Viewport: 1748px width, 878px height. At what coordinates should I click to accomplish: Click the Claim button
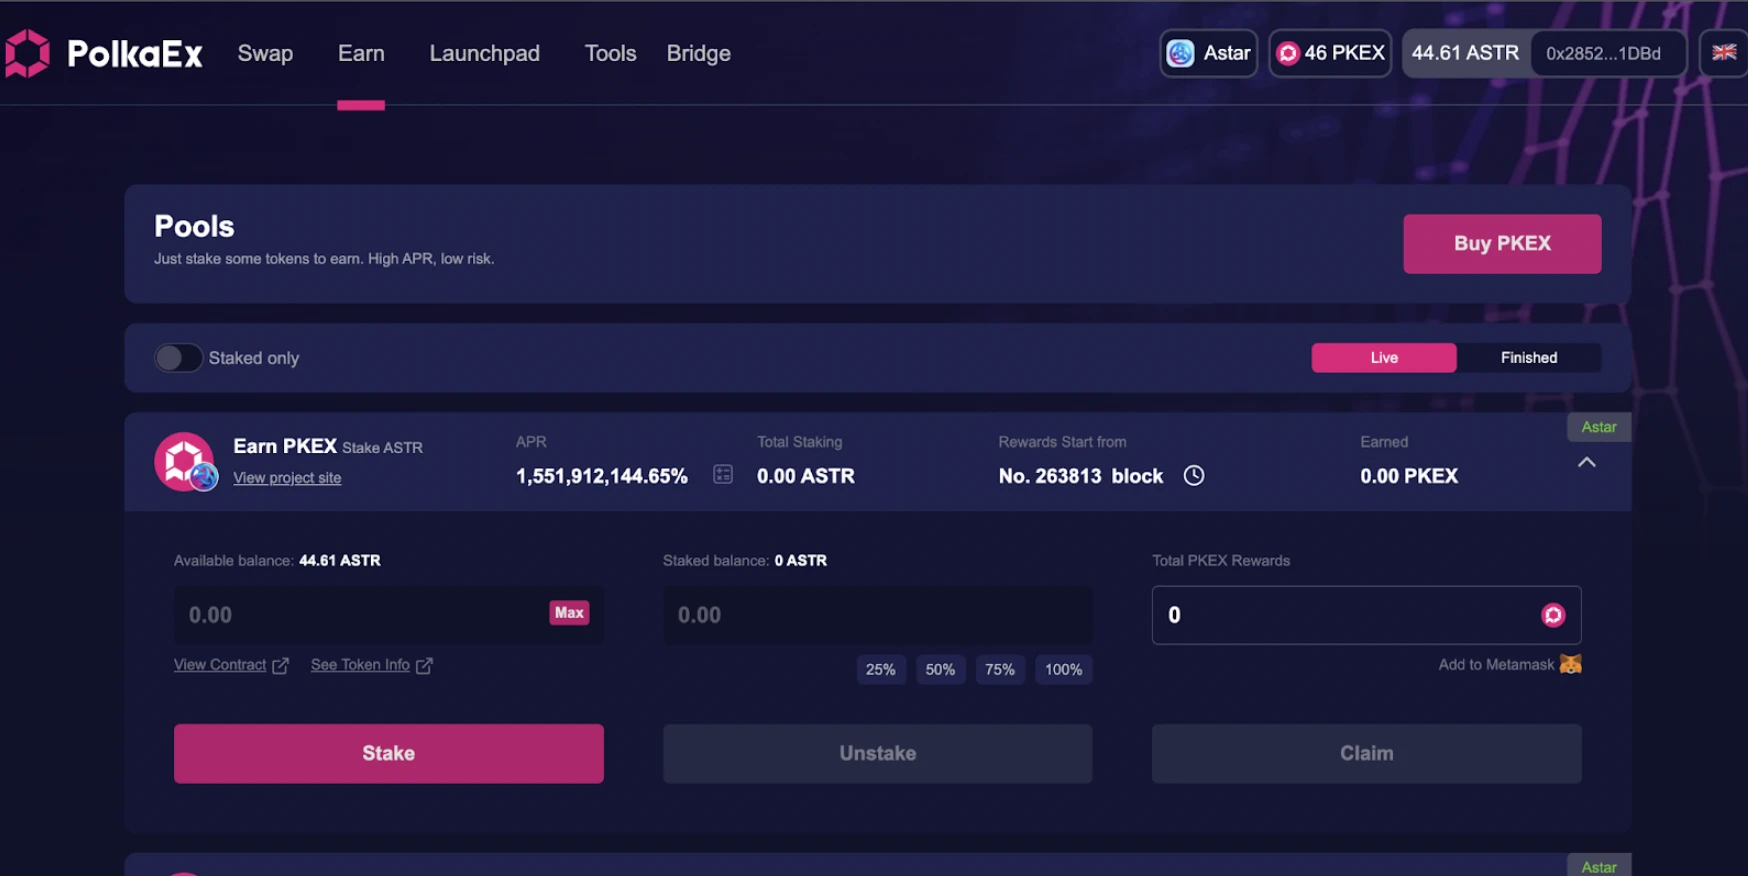[x=1367, y=754]
